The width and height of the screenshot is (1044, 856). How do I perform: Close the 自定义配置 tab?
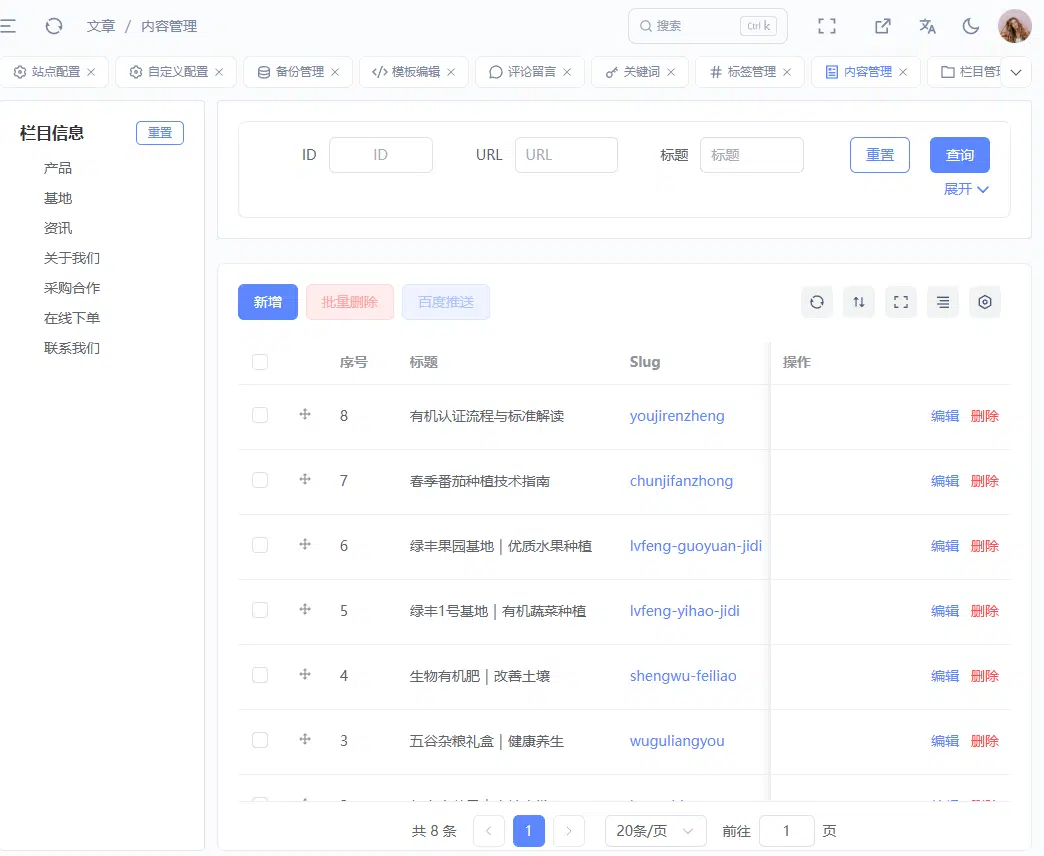[x=219, y=72]
